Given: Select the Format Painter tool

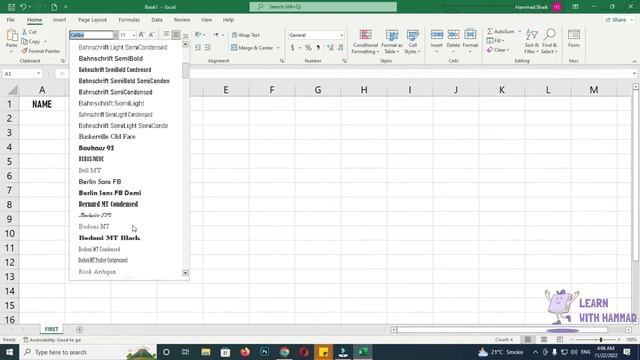Looking at the screenshot, I should point(40,51).
